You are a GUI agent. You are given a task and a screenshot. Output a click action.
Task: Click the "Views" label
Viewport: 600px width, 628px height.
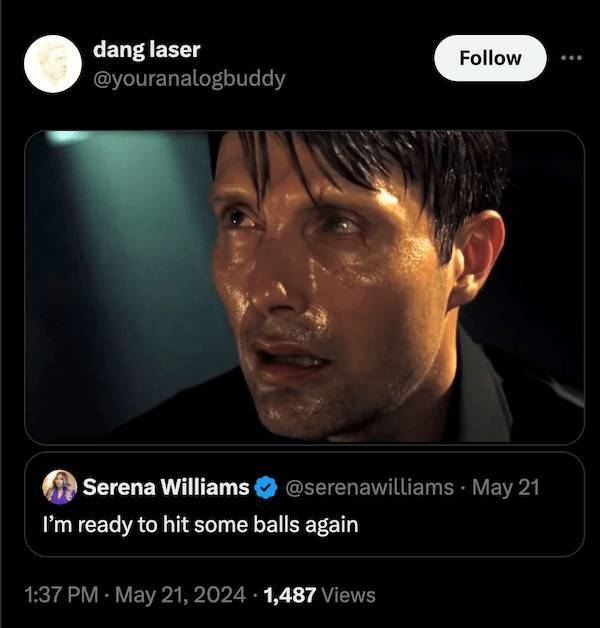(x=349, y=595)
